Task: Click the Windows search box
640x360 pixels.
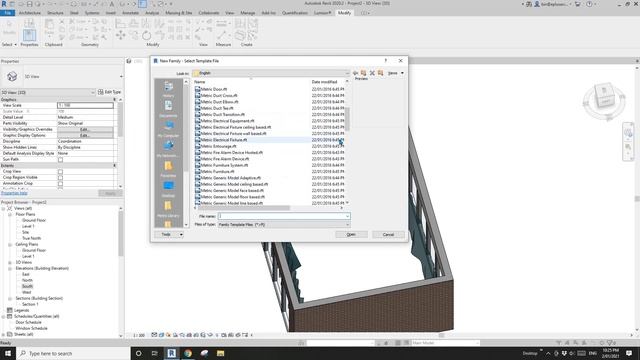Action: pyautogui.click(x=73, y=353)
